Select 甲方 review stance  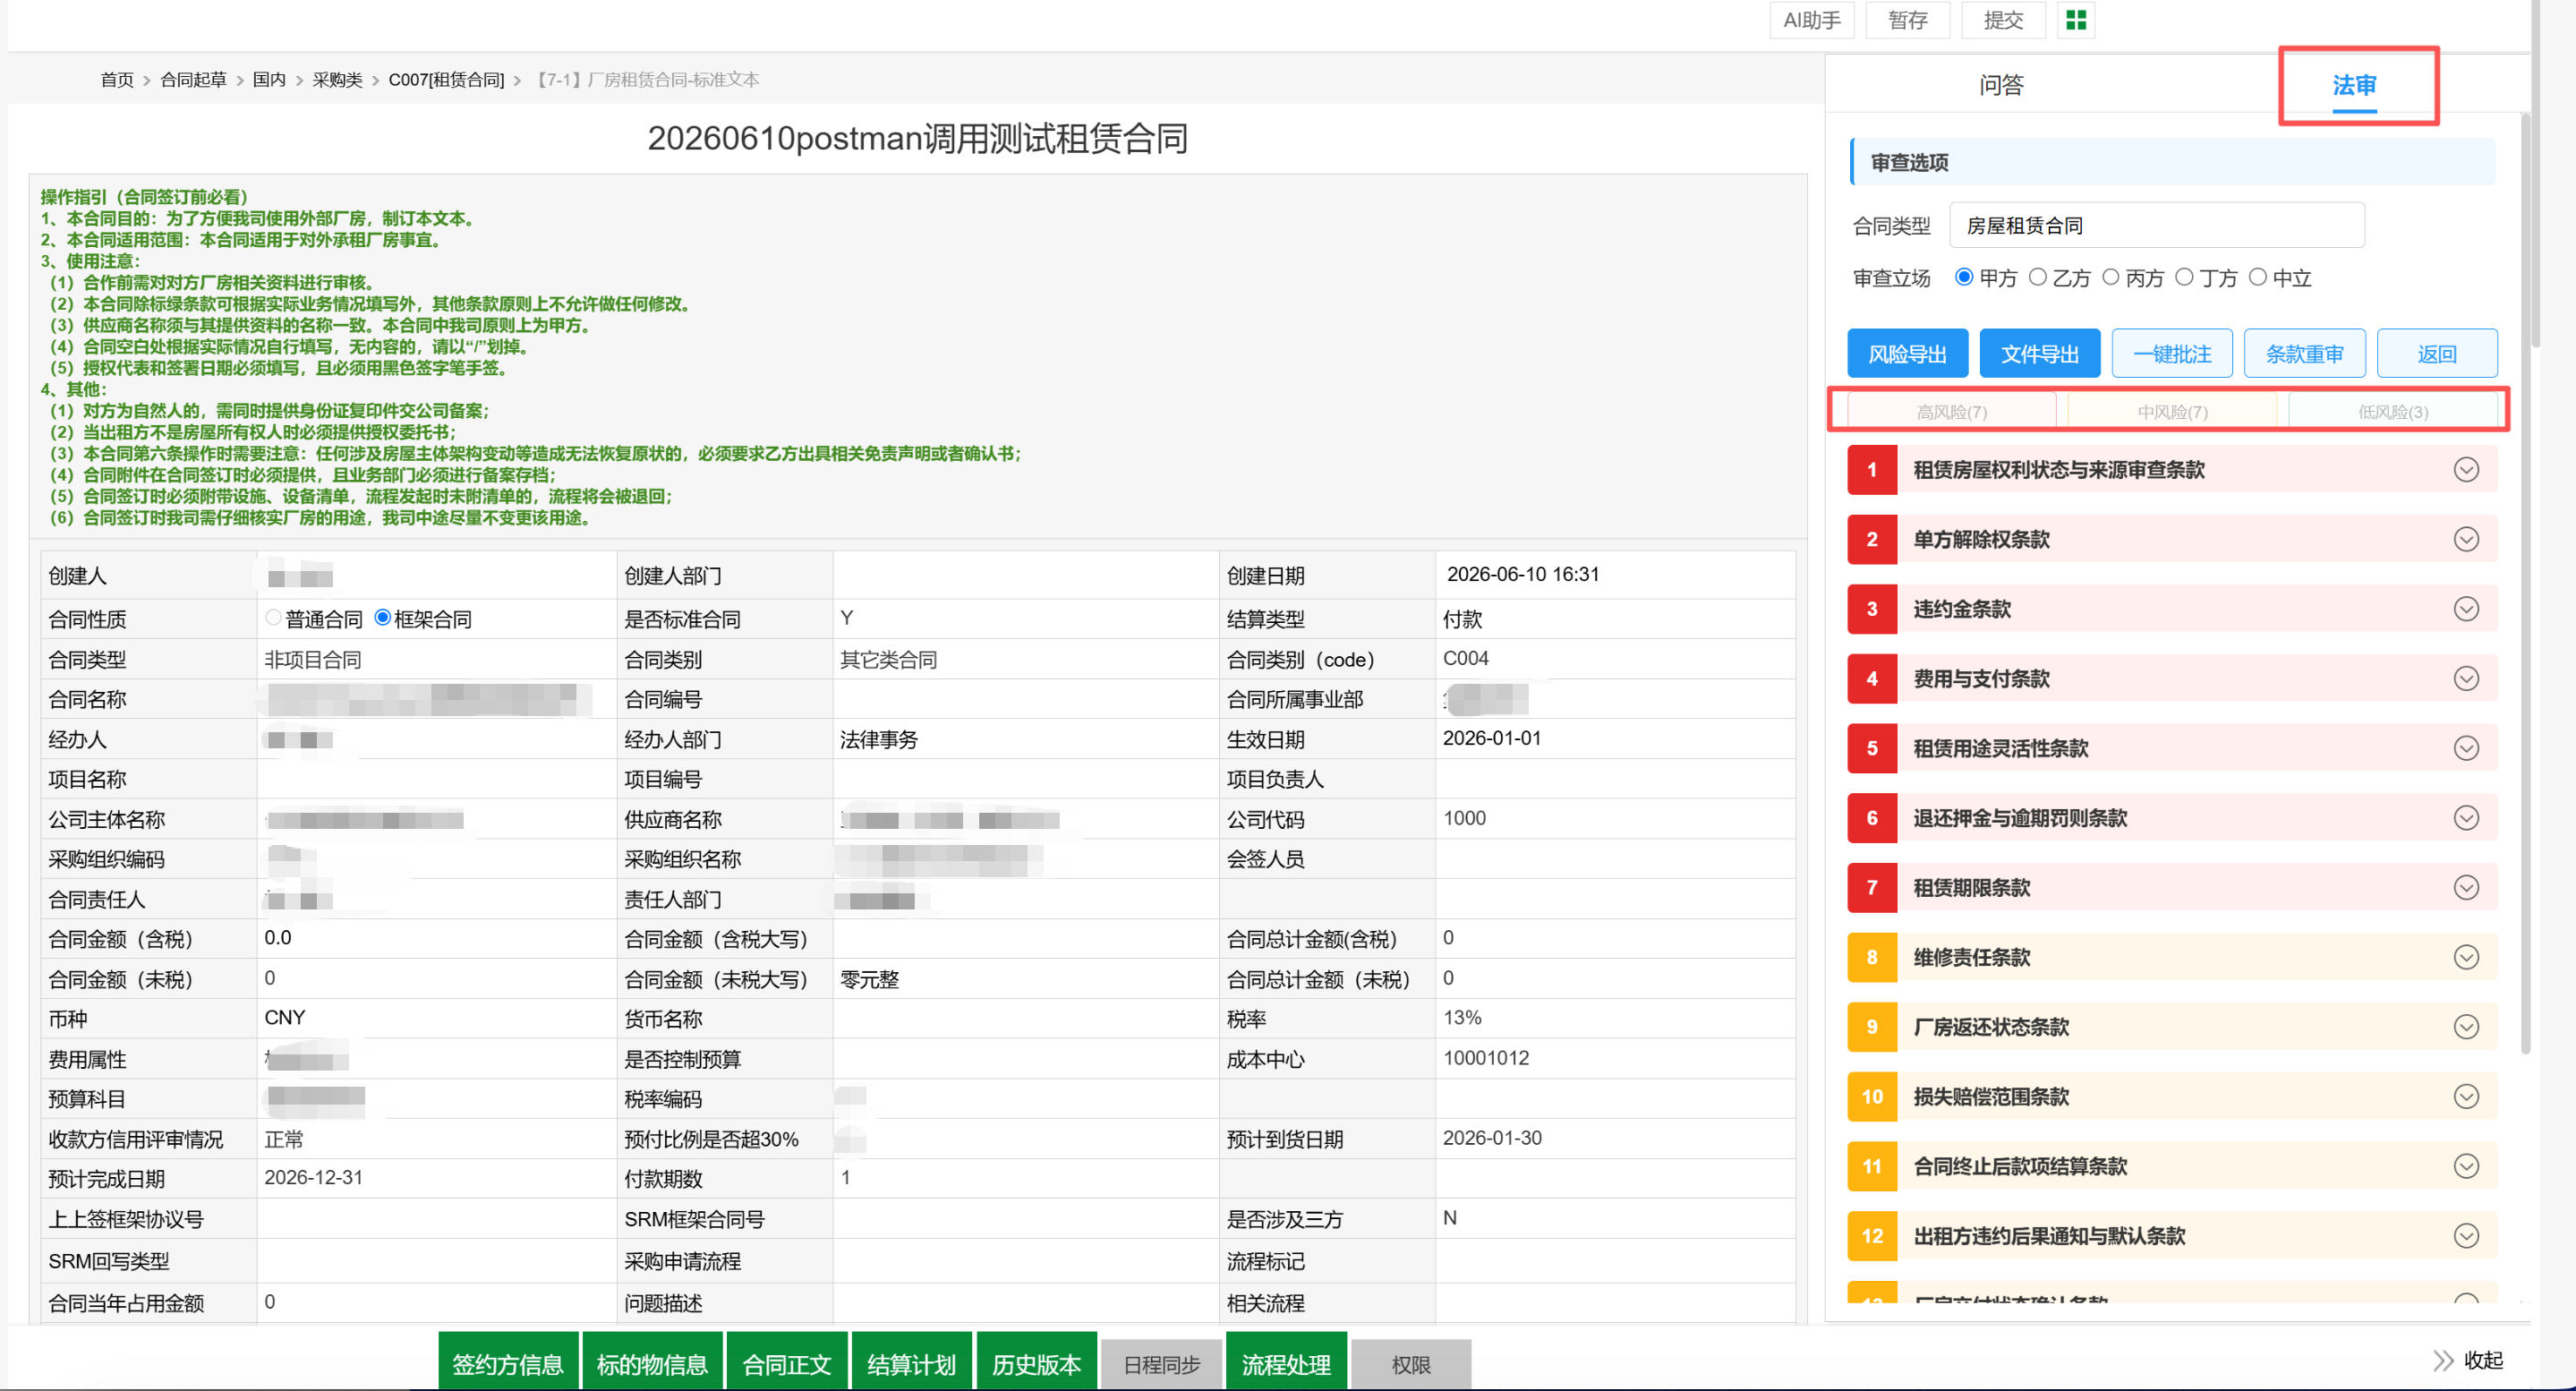coord(1964,277)
